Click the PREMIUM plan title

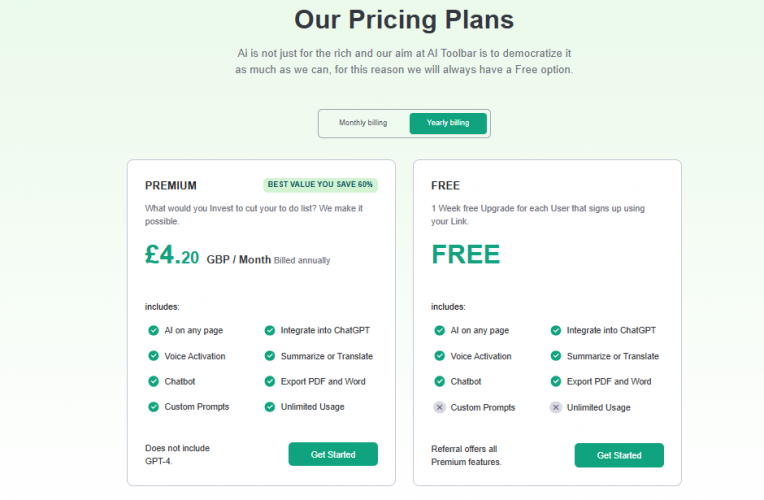coord(171,186)
